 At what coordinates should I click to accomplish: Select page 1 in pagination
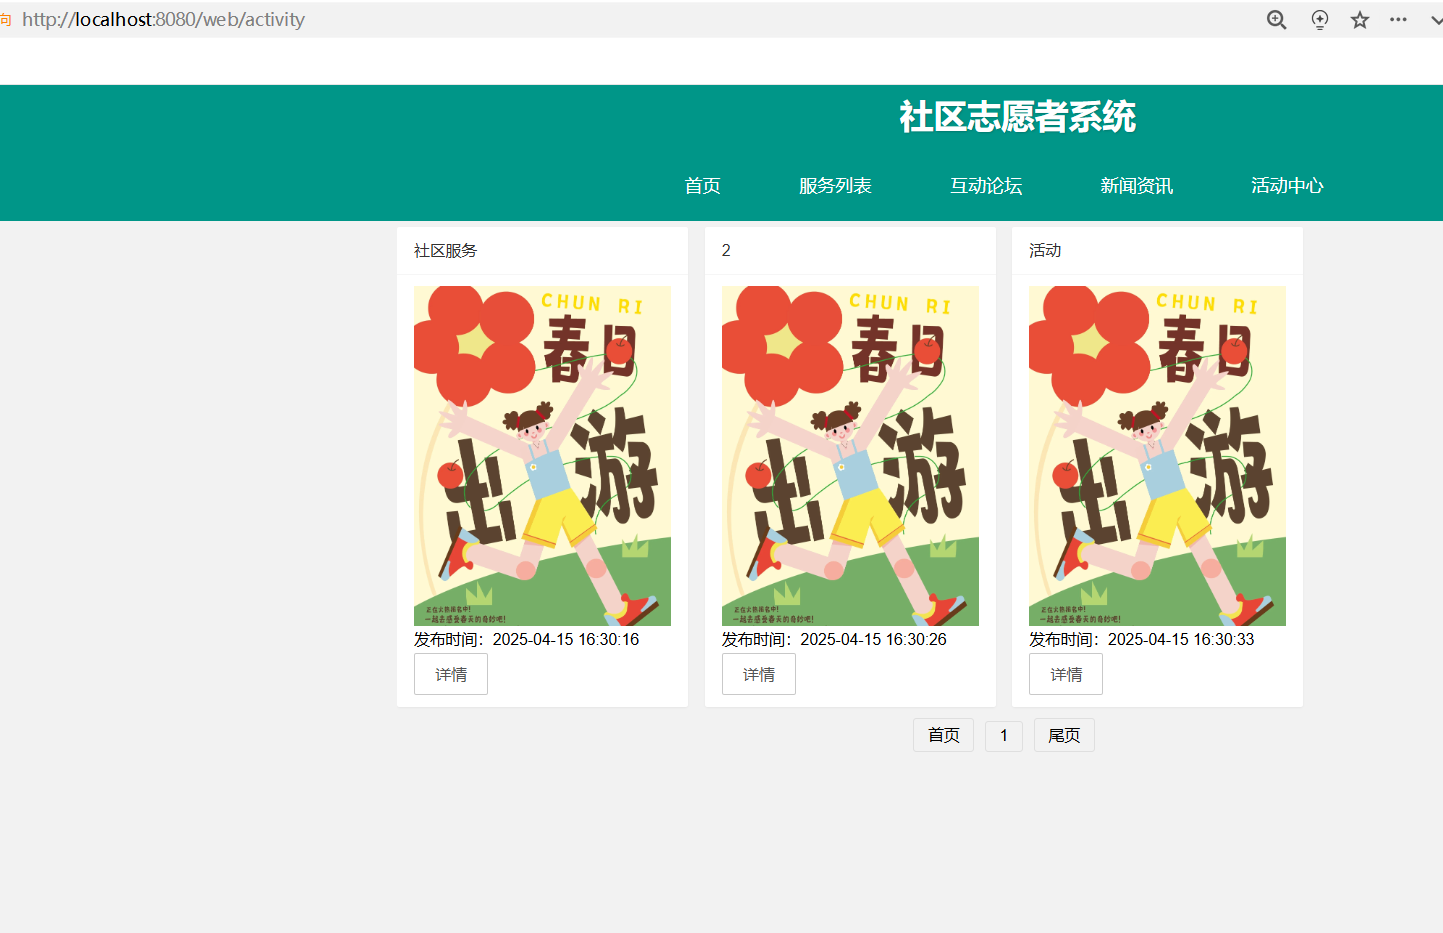(1004, 735)
